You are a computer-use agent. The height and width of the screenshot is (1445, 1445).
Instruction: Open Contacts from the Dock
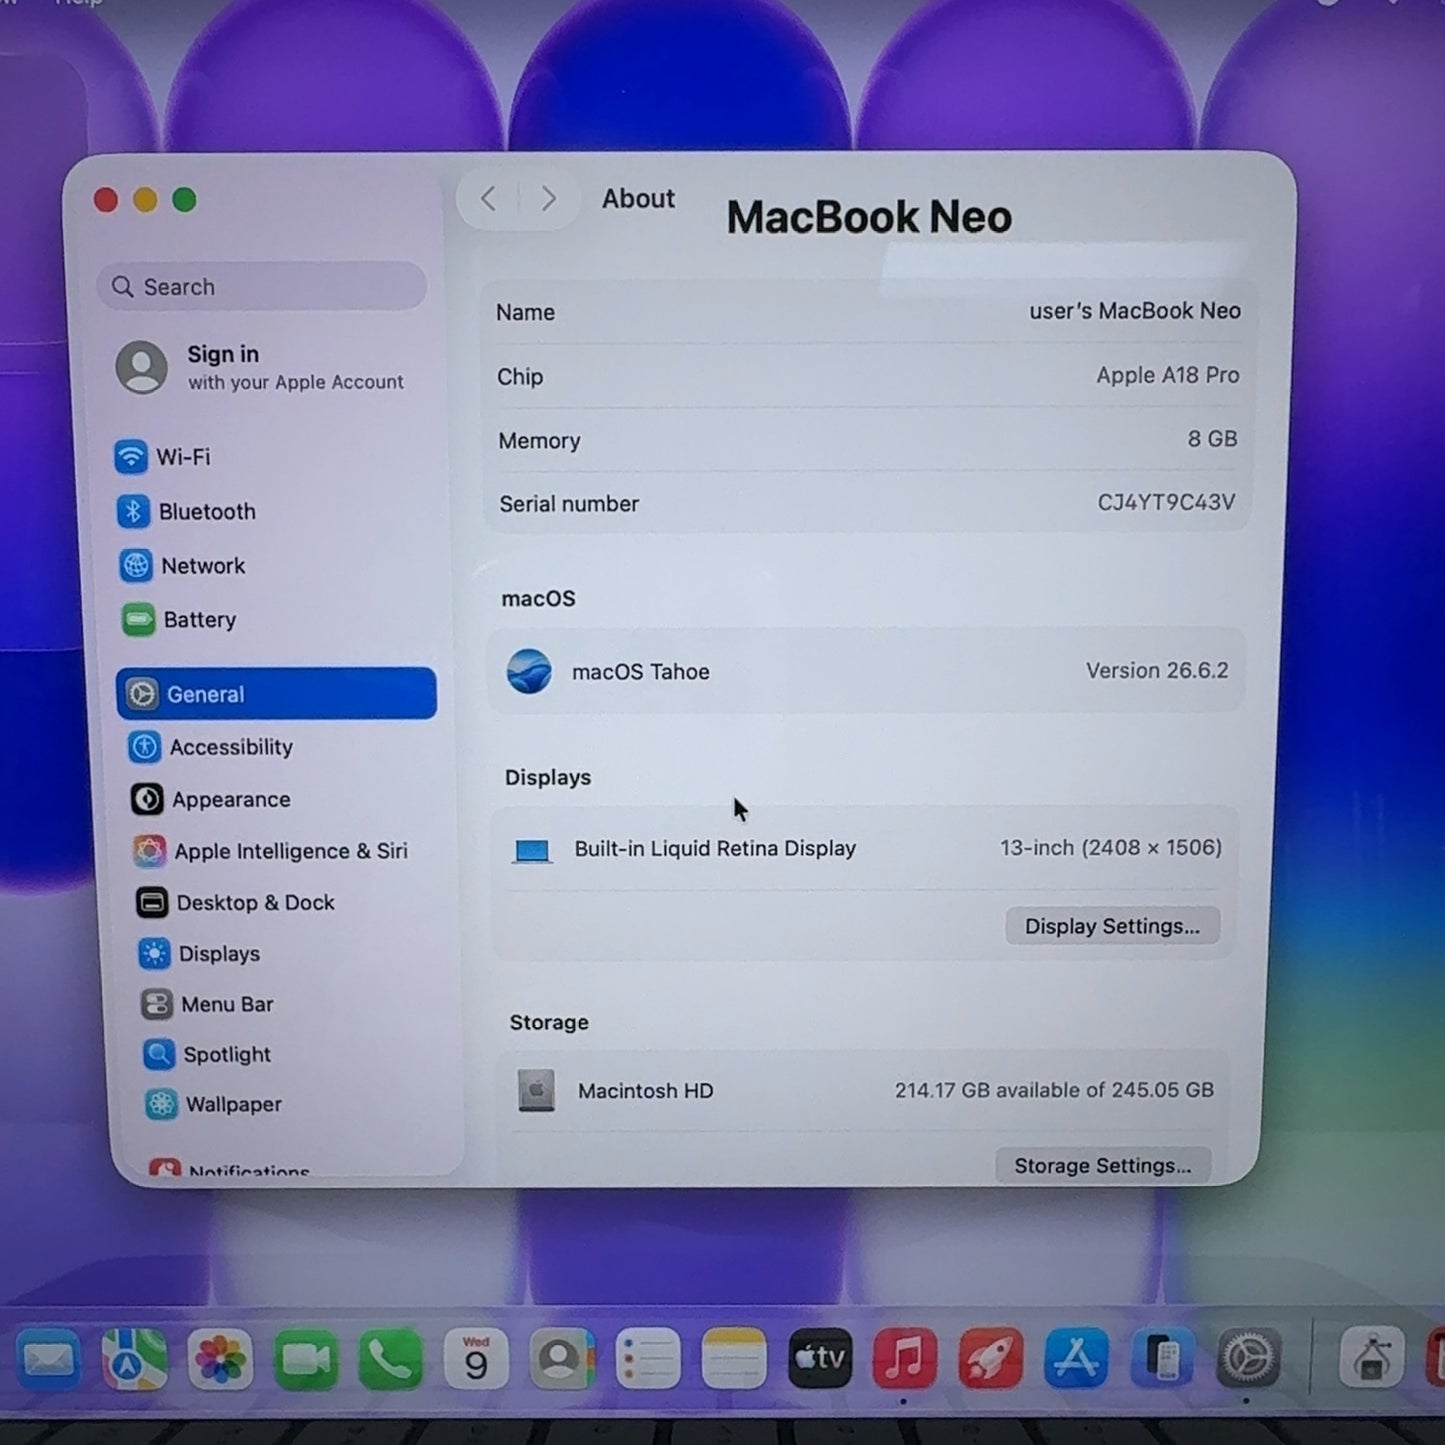coord(562,1359)
